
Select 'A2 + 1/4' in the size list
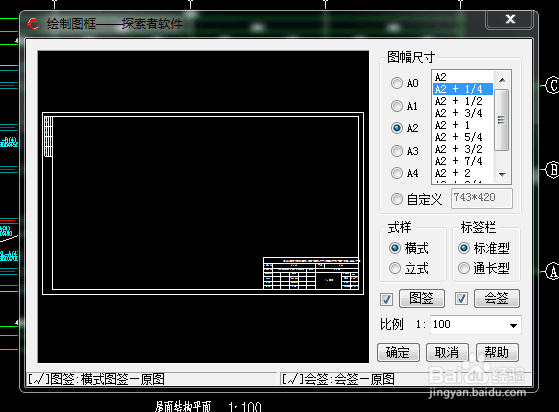click(x=463, y=89)
